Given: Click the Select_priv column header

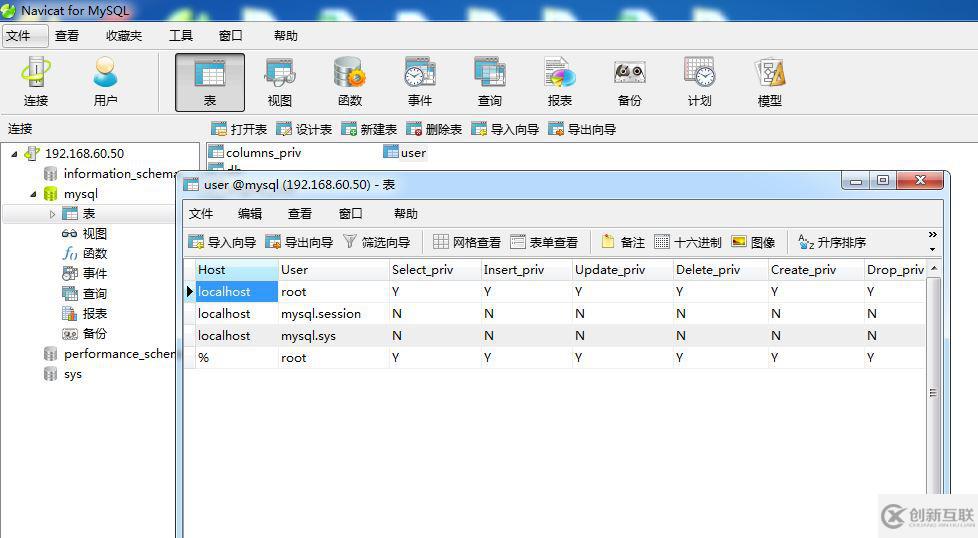Looking at the screenshot, I should 435,270.
